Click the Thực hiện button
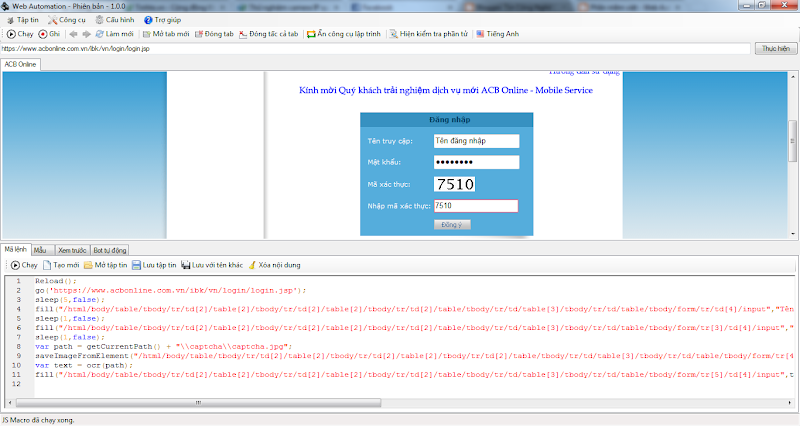This screenshot has width=800, height=426. pyautogui.click(x=776, y=48)
